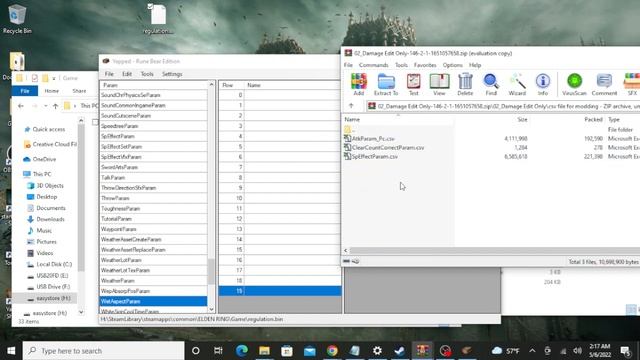Click the Task View taskbar button
The image size is (640, 360).
(x=218, y=351)
